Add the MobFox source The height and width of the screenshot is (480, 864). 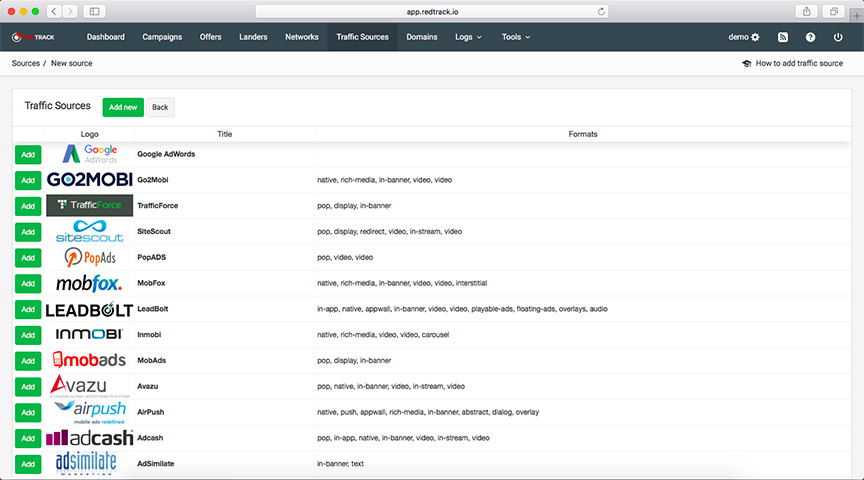(x=28, y=284)
